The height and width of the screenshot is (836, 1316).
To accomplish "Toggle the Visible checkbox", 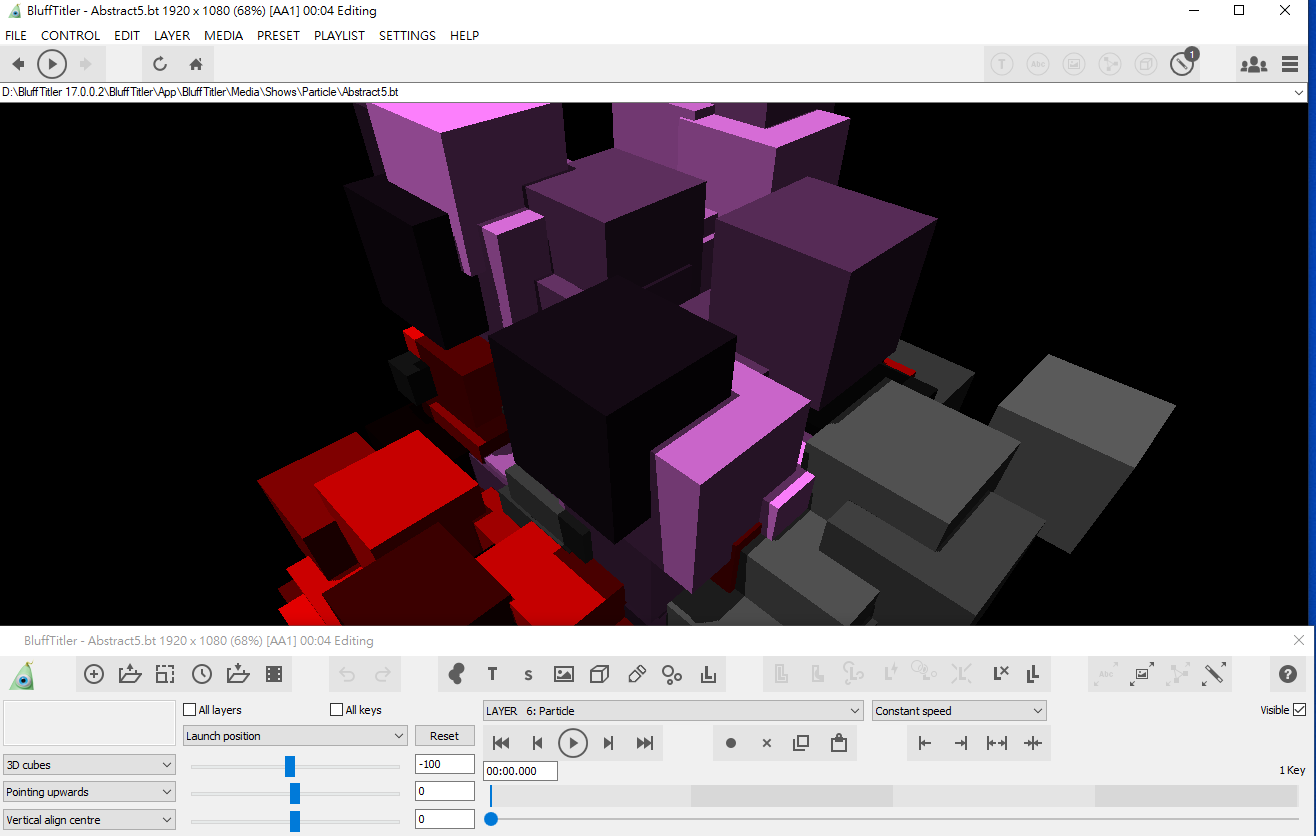I will tap(1300, 710).
